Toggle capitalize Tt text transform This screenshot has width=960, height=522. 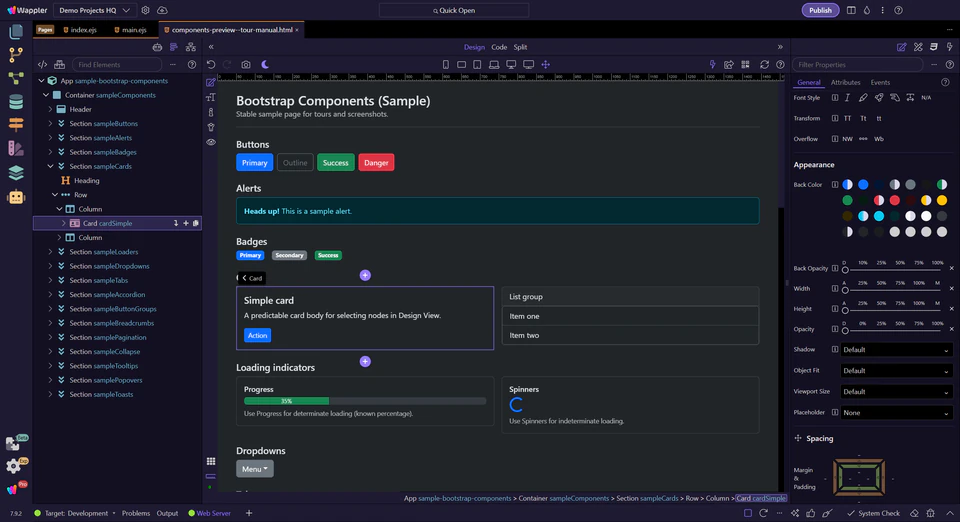point(863,118)
